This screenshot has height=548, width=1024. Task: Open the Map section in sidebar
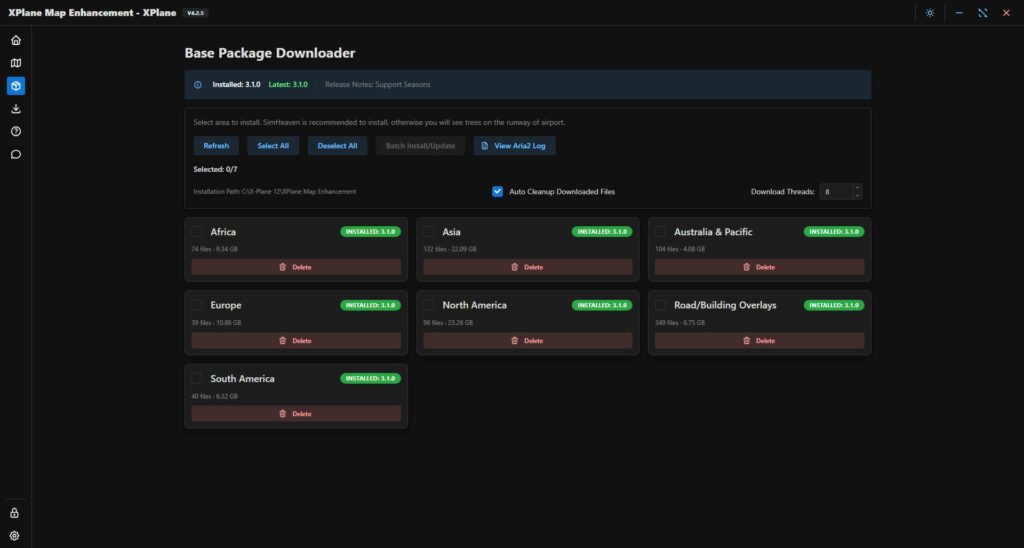coord(15,63)
